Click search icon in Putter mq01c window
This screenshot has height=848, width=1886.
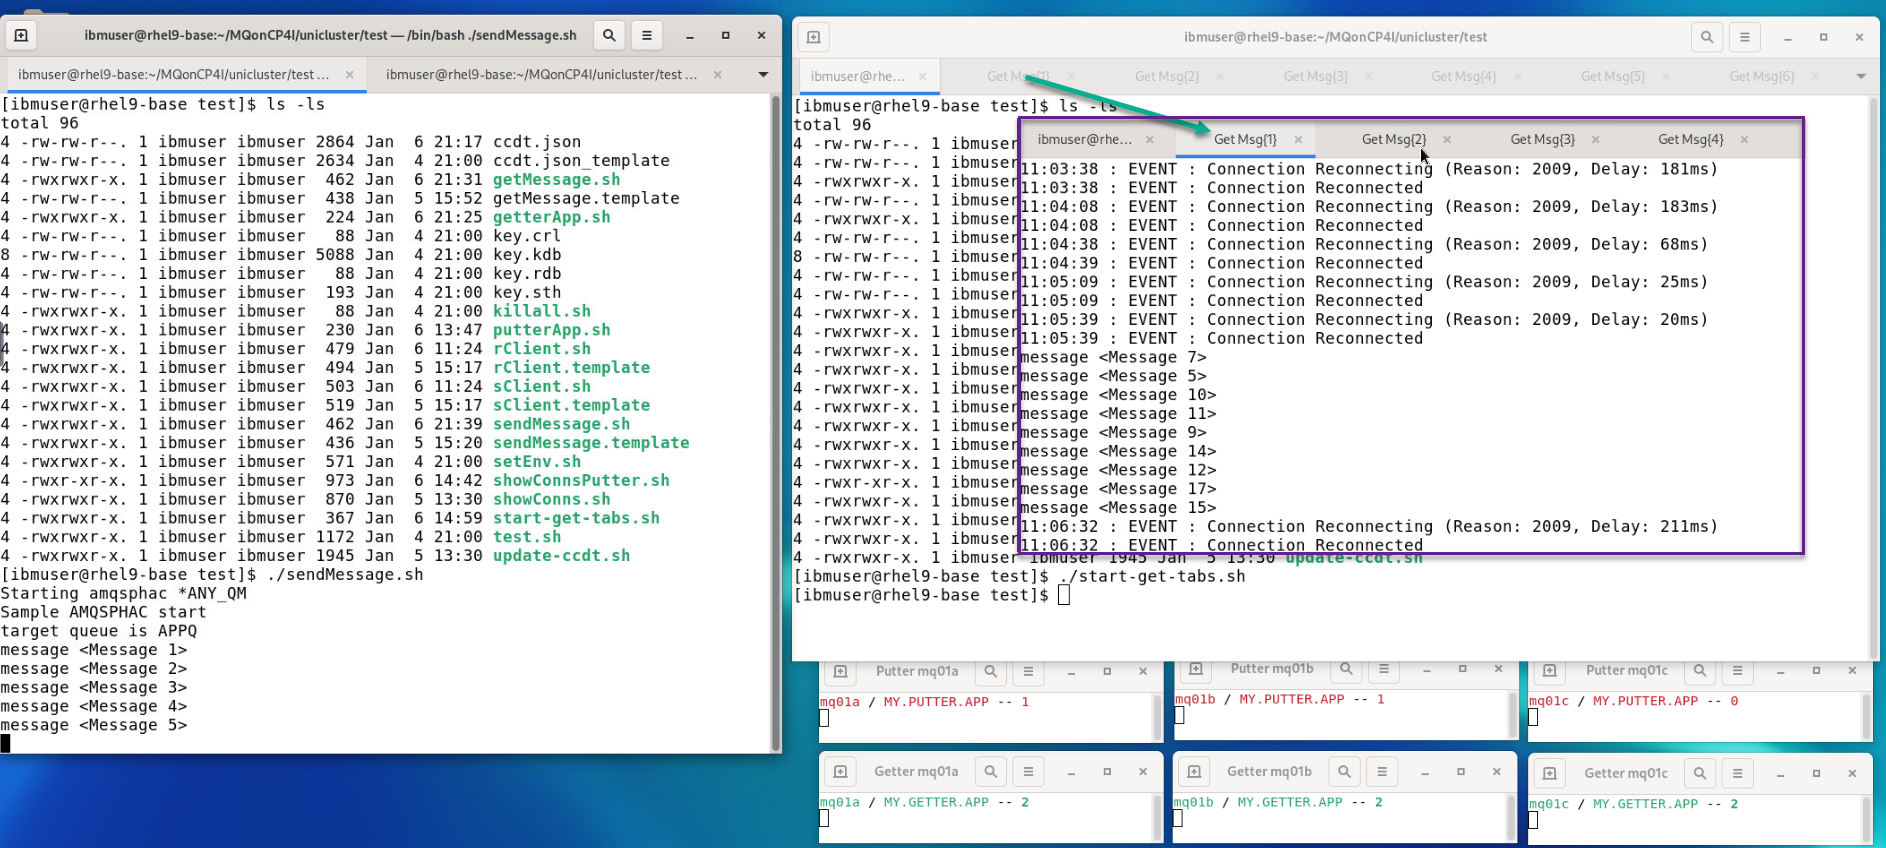(x=1699, y=670)
